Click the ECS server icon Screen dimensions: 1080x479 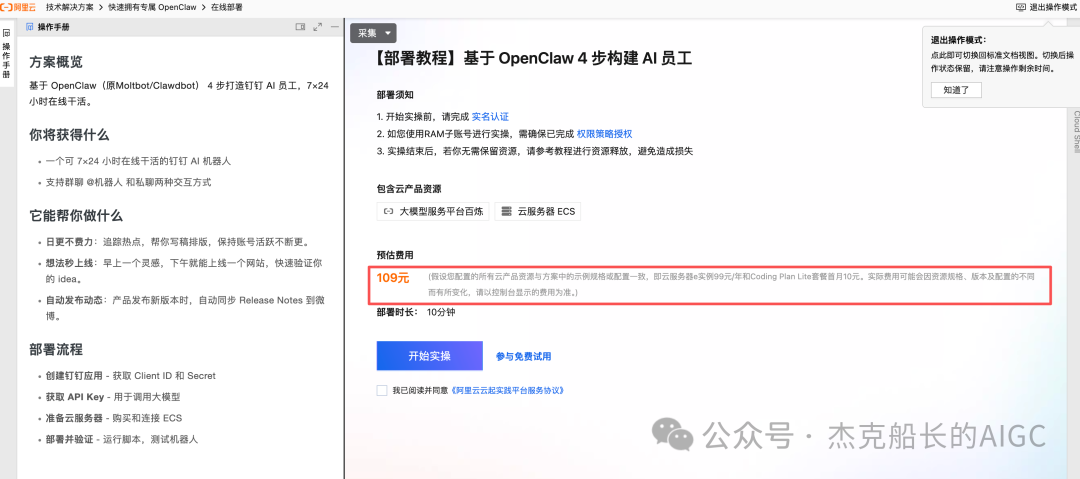point(508,212)
